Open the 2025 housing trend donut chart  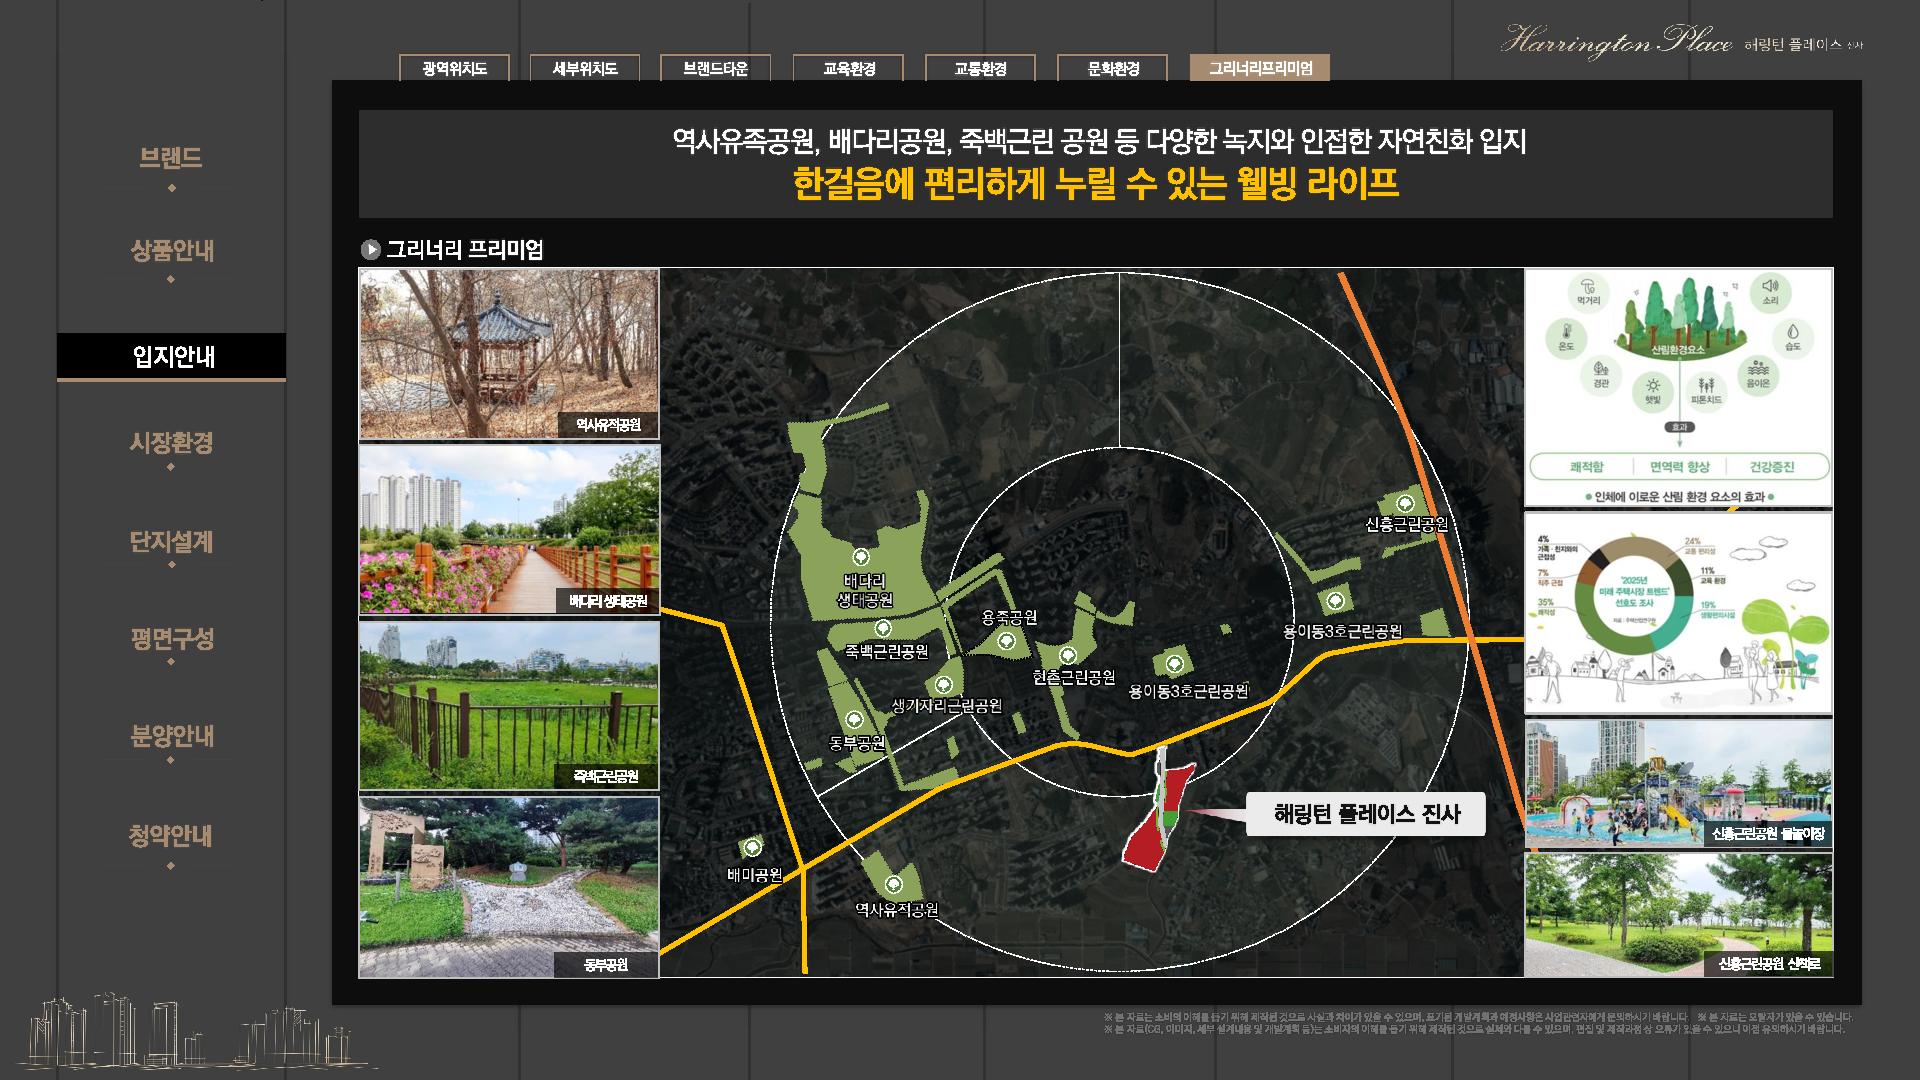tap(1679, 613)
